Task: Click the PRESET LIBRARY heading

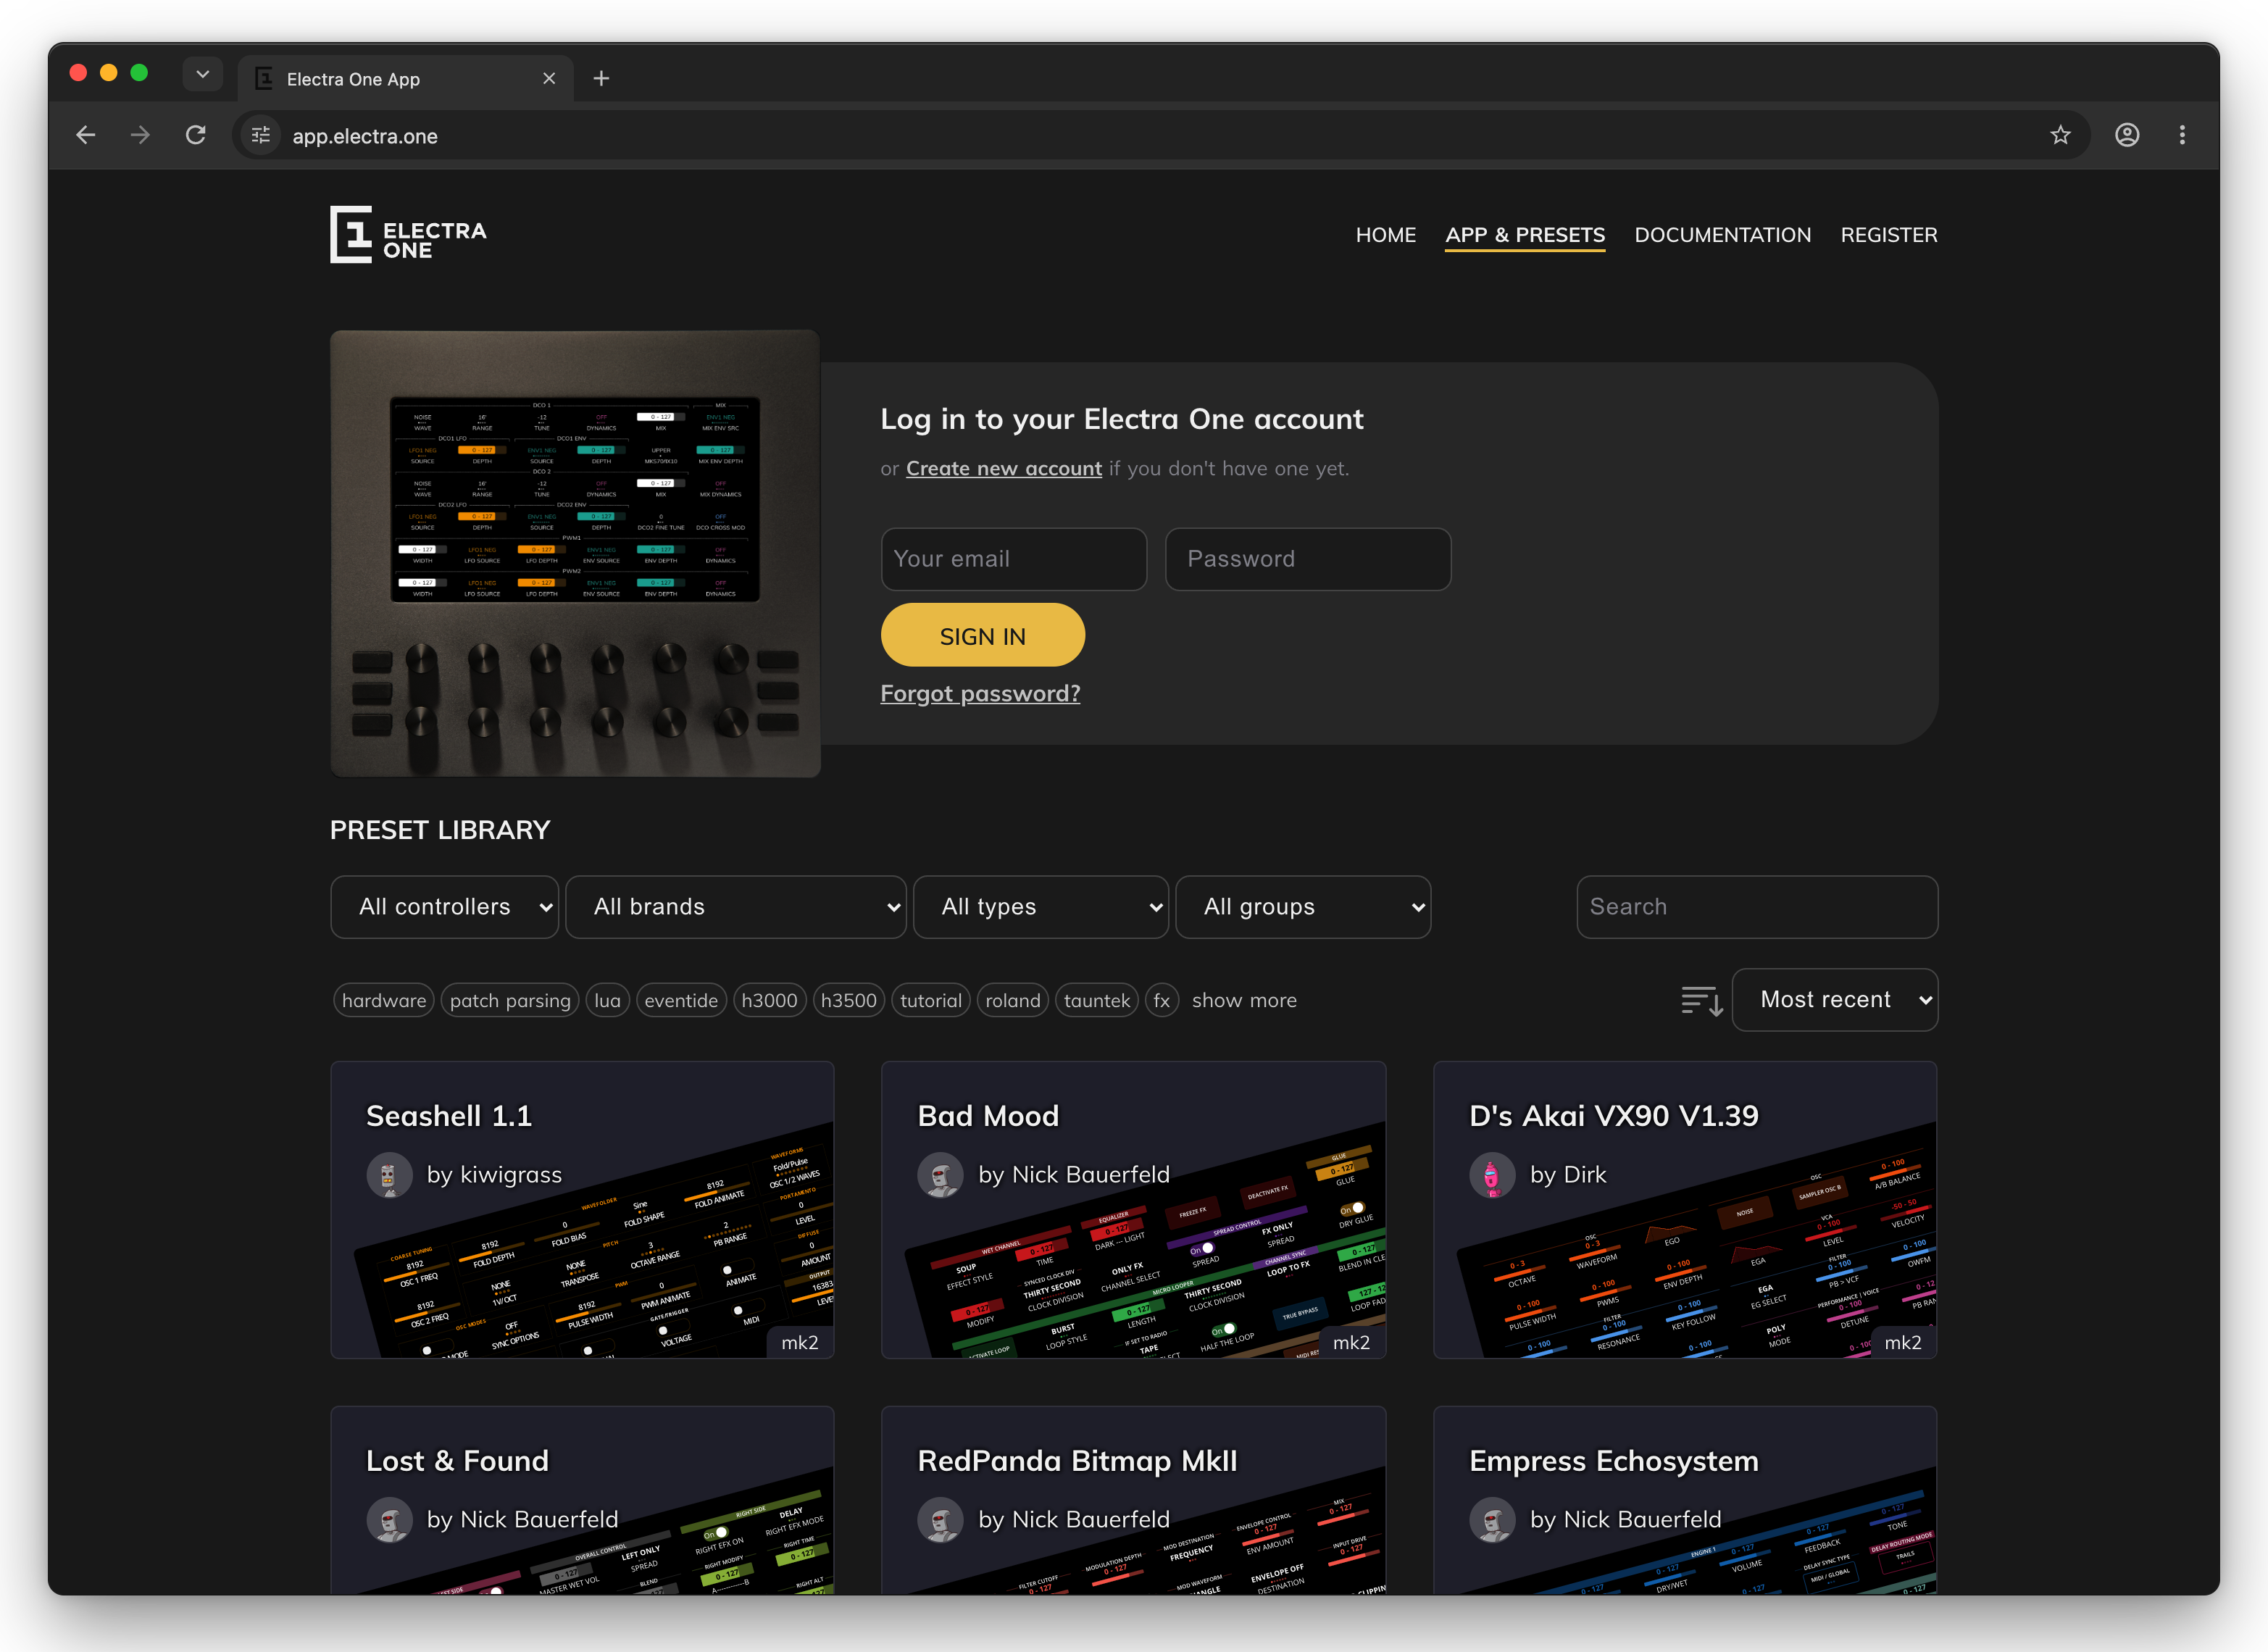Action: (440, 830)
